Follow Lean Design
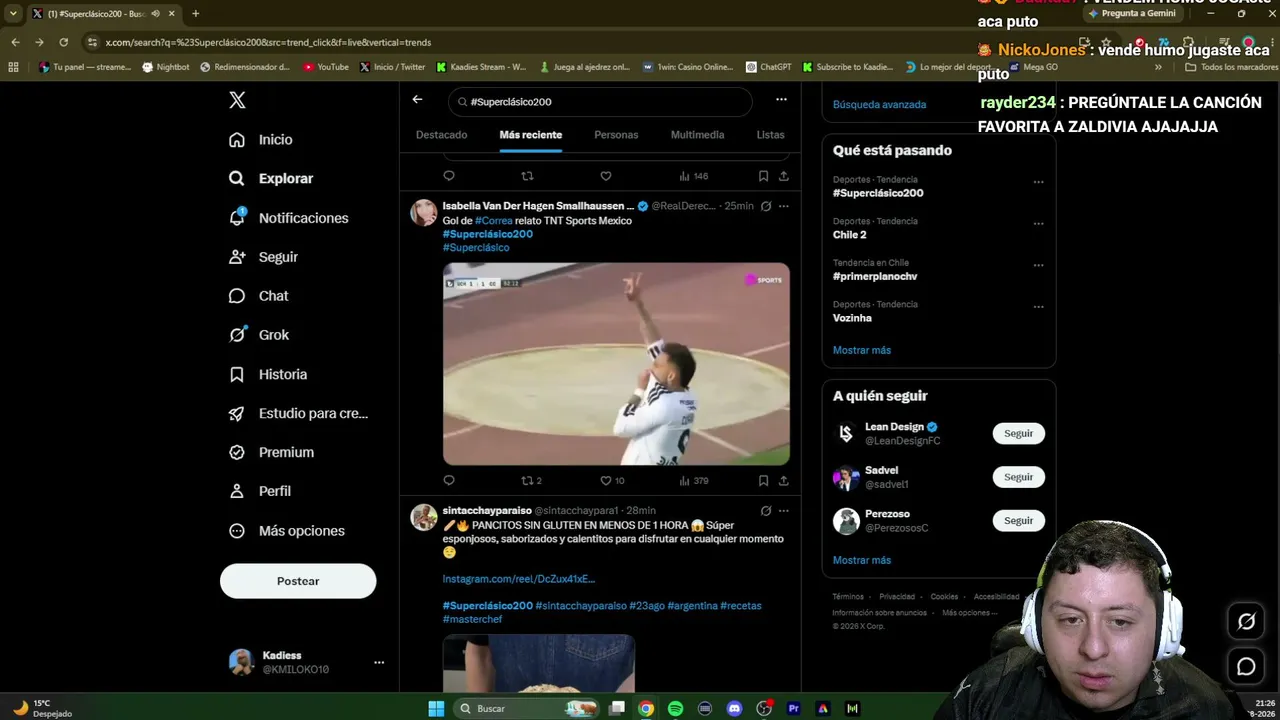This screenshot has height=720, width=1280. tap(1018, 434)
